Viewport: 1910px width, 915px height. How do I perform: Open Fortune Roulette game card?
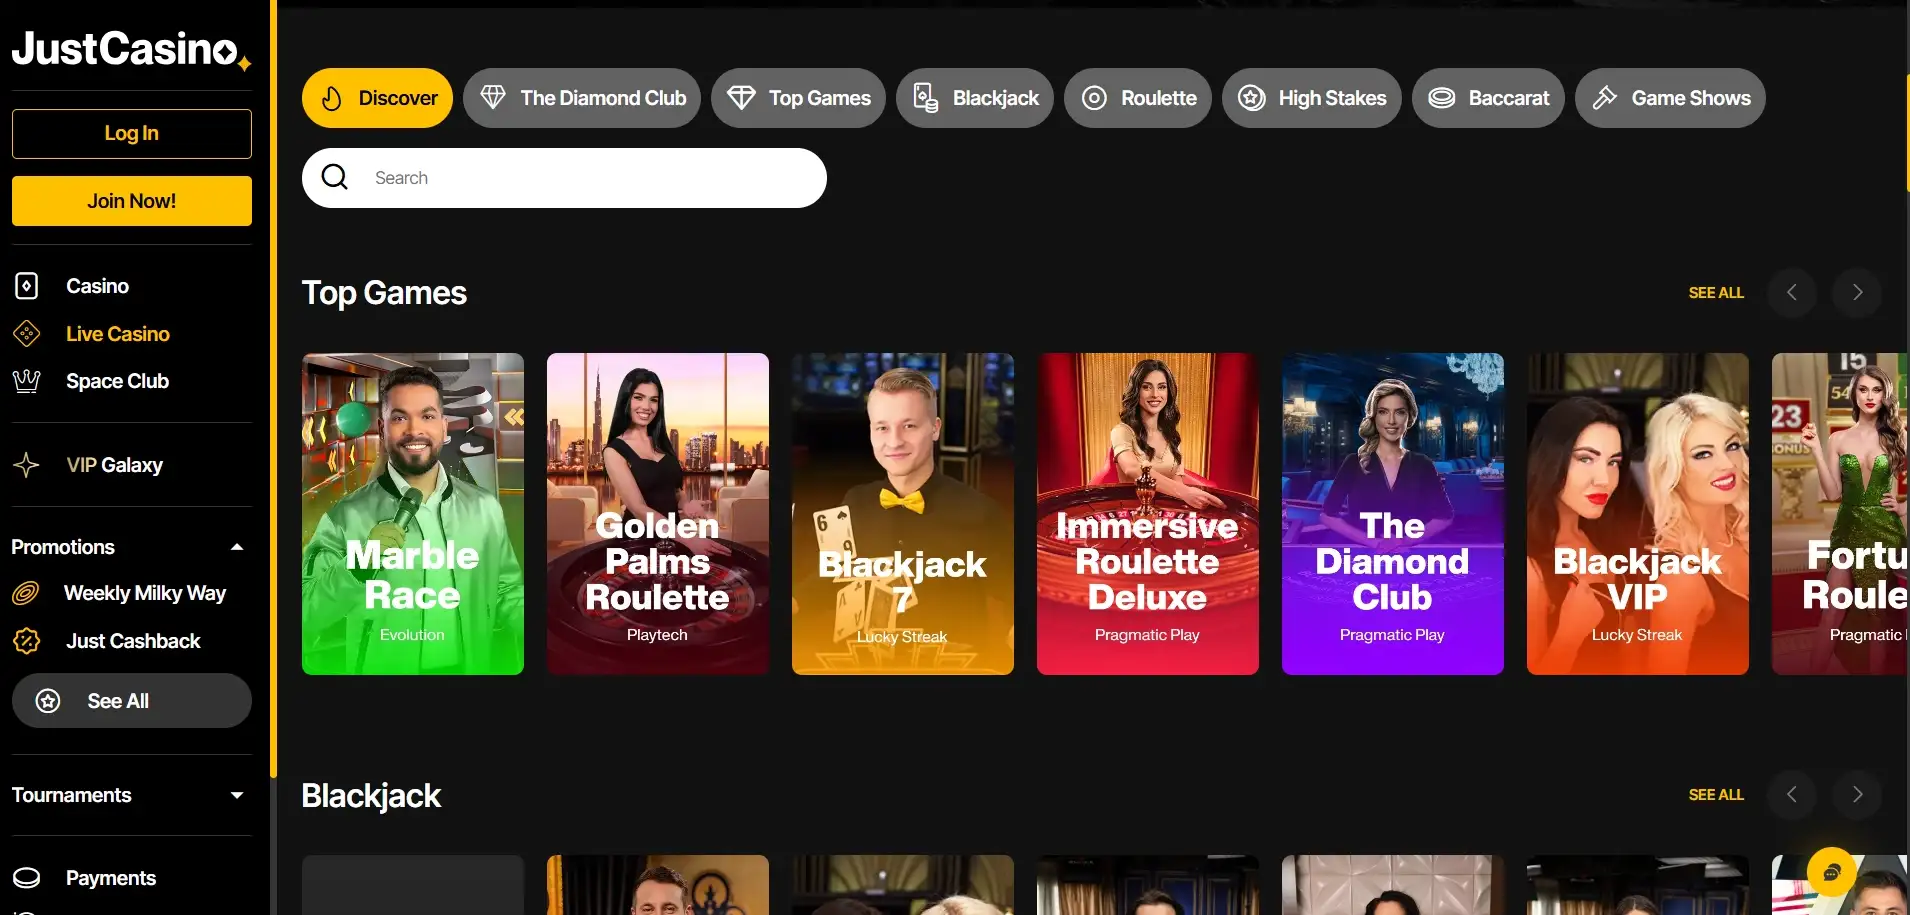coord(1840,514)
